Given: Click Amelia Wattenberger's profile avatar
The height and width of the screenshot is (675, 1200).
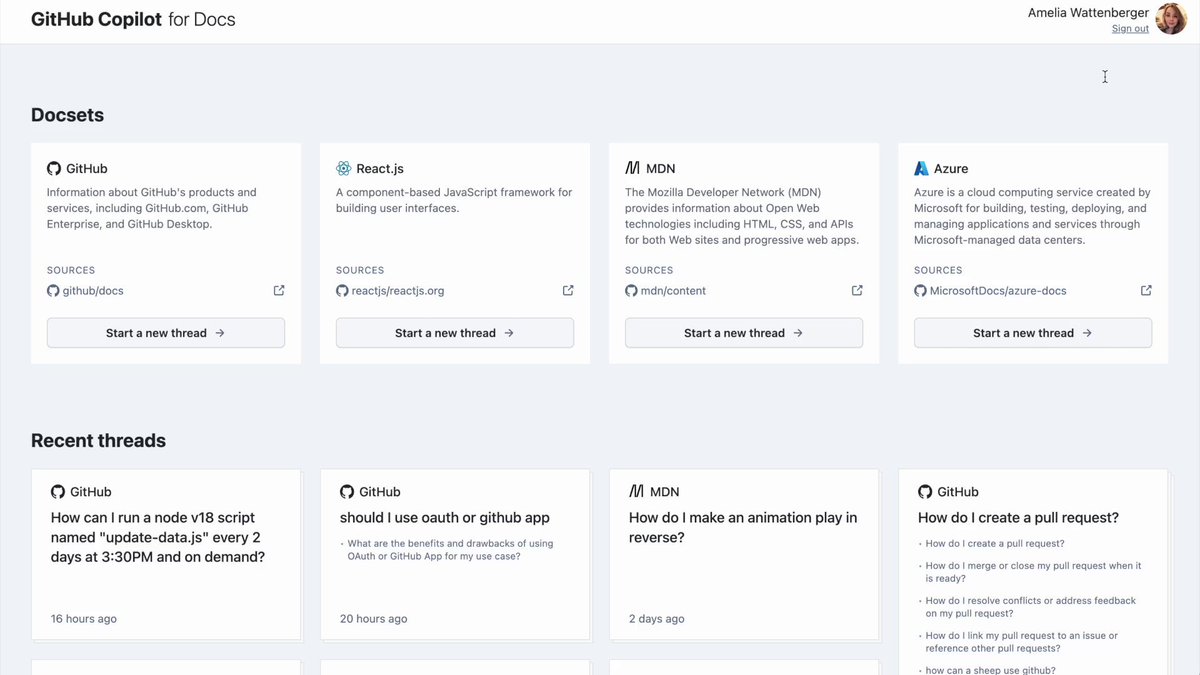Looking at the screenshot, I should (x=1171, y=19).
